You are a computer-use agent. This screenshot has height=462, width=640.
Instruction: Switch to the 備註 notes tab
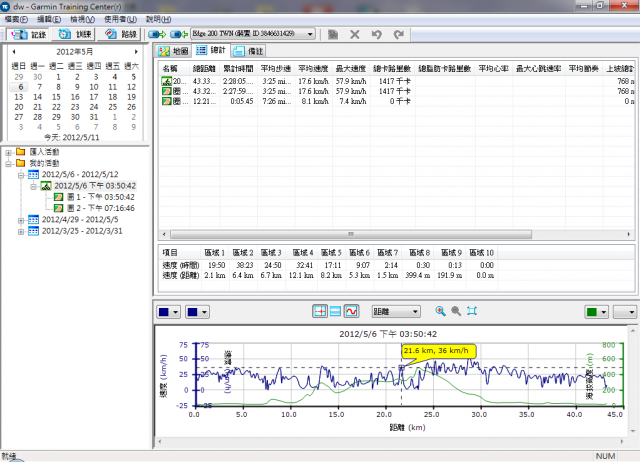coord(249,51)
